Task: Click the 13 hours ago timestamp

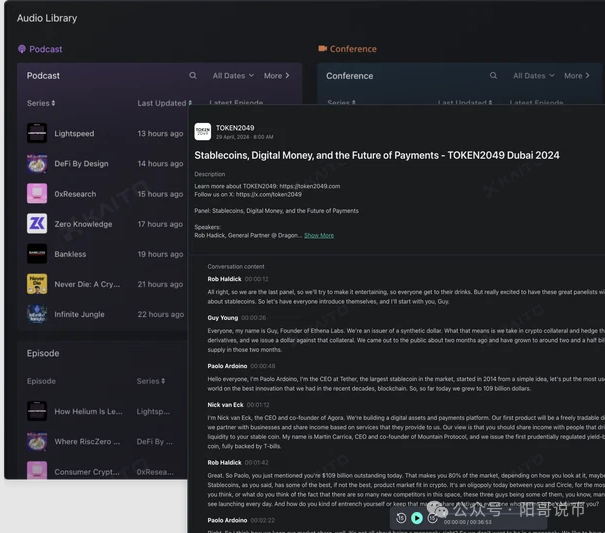Action: click(x=161, y=134)
